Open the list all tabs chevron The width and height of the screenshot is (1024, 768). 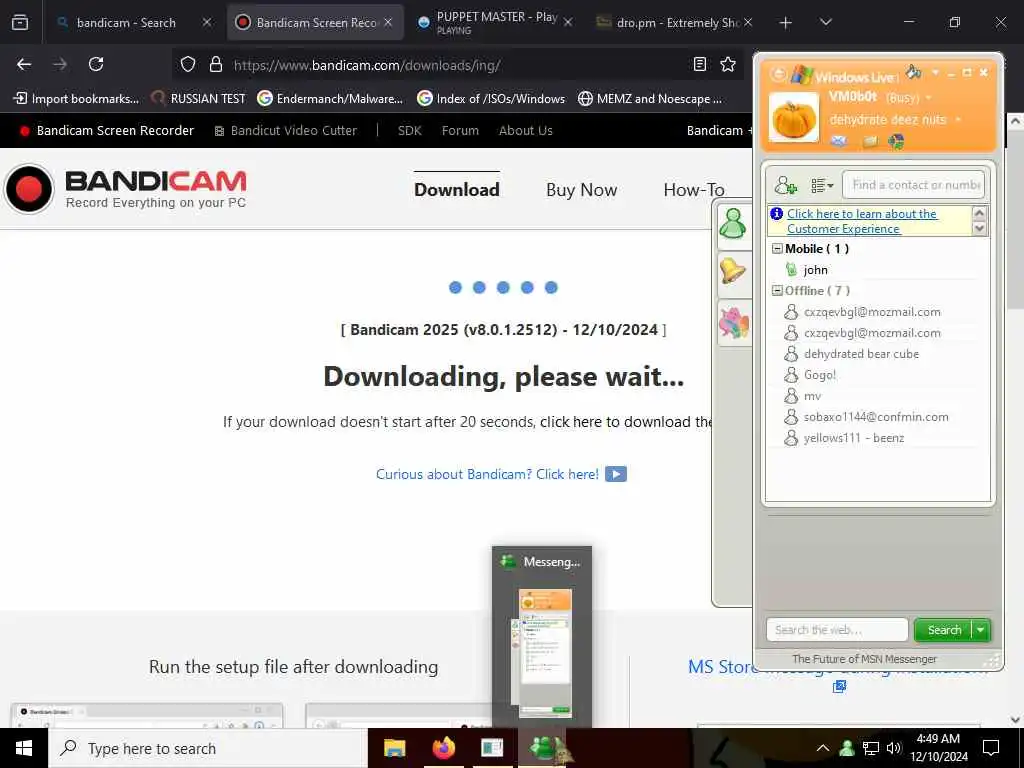tap(825, 22)
